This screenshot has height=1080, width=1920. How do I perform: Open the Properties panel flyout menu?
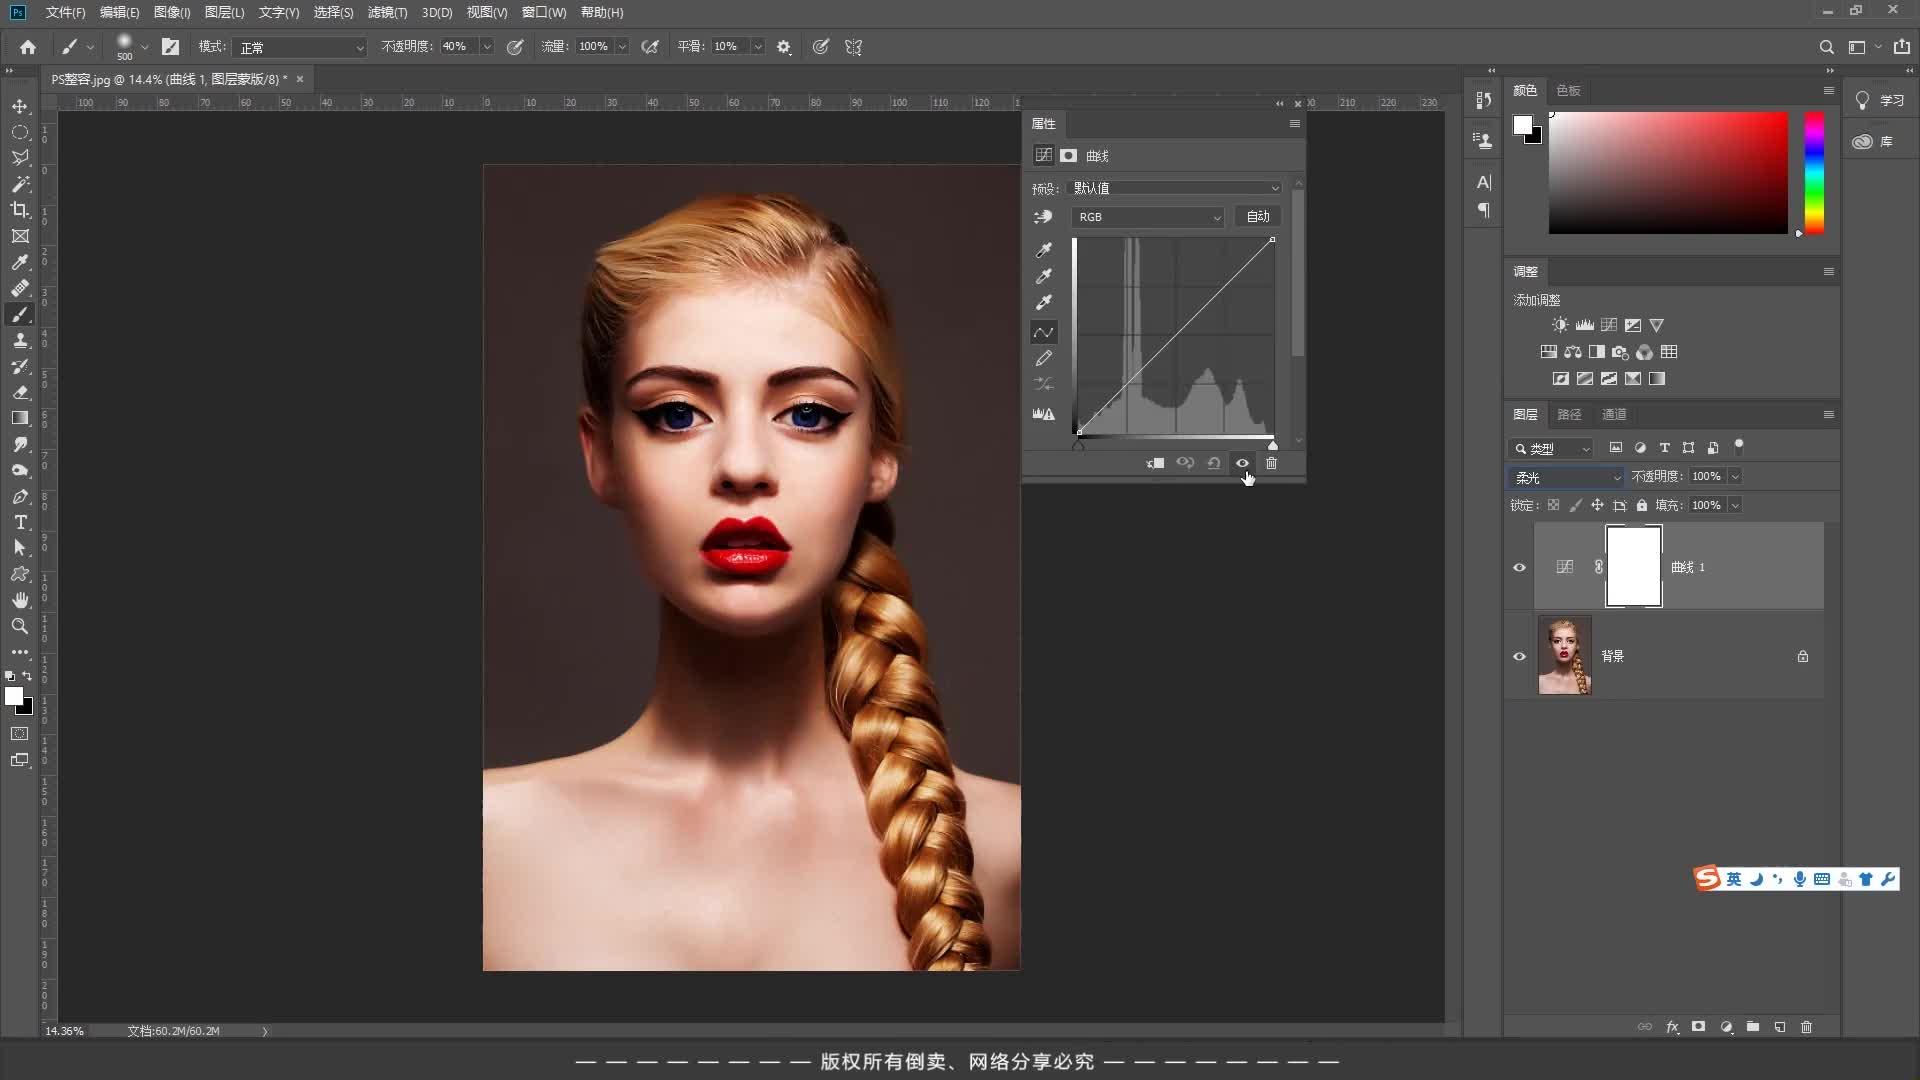(1295, 124)
